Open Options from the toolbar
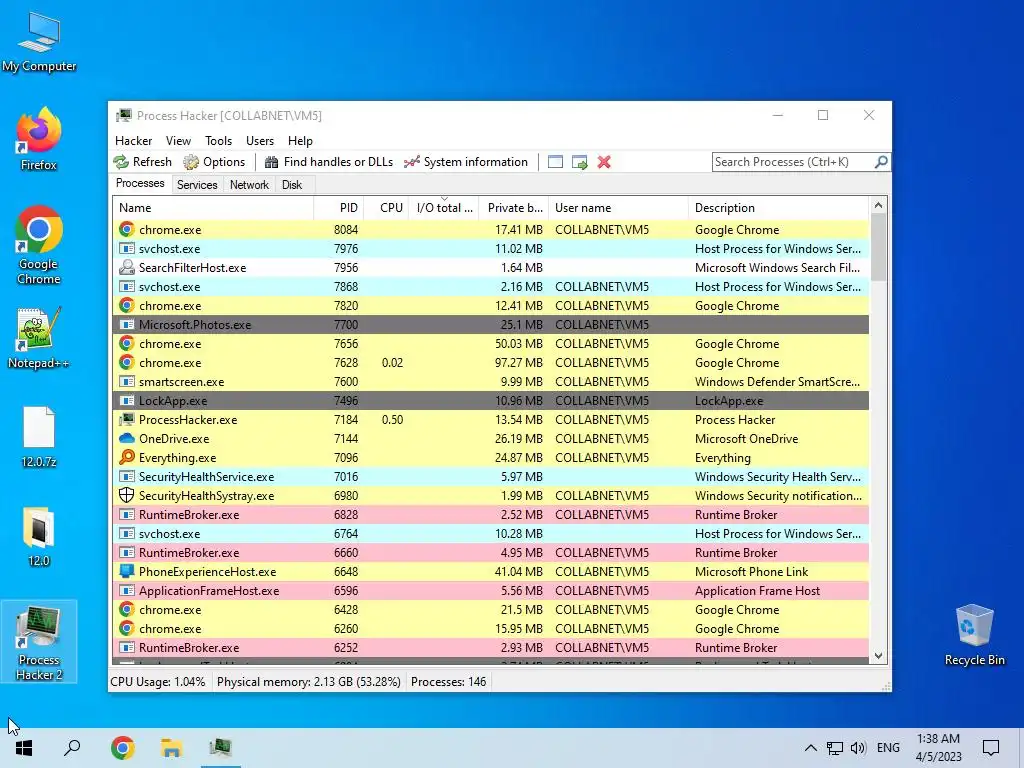Screen dimensions: 1024x768 (x=214, y=162)
